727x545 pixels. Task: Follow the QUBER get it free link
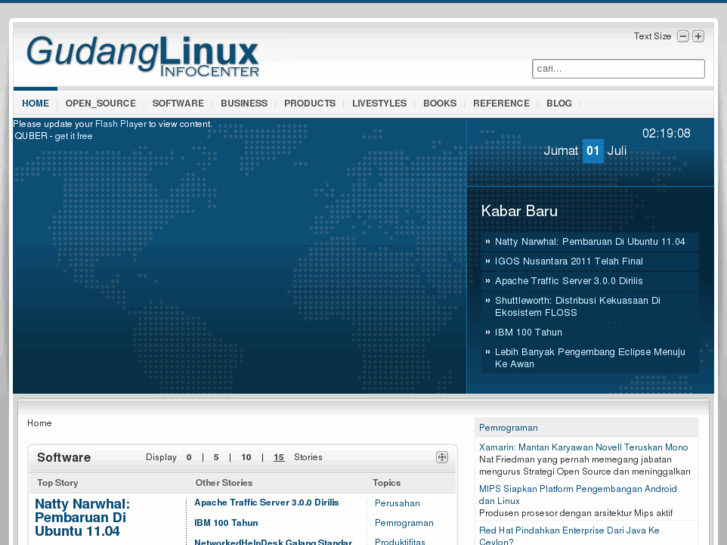pos(53,136)
